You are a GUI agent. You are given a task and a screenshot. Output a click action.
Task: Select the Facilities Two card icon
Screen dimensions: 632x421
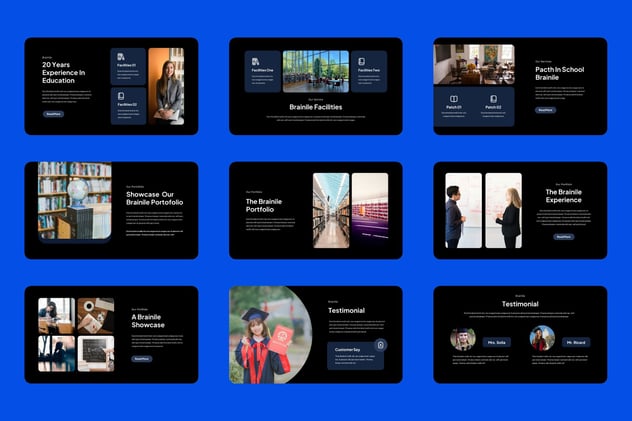click(x=362, y=62)
